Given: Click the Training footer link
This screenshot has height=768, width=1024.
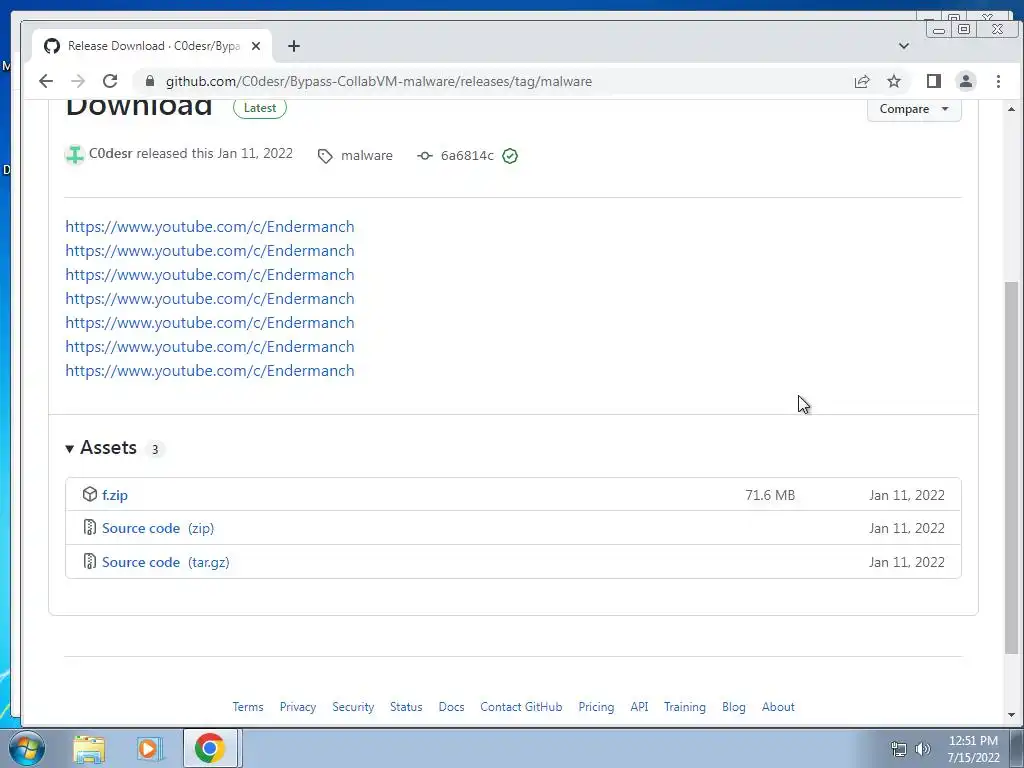Looking at the screenshot, I should 684,707.
